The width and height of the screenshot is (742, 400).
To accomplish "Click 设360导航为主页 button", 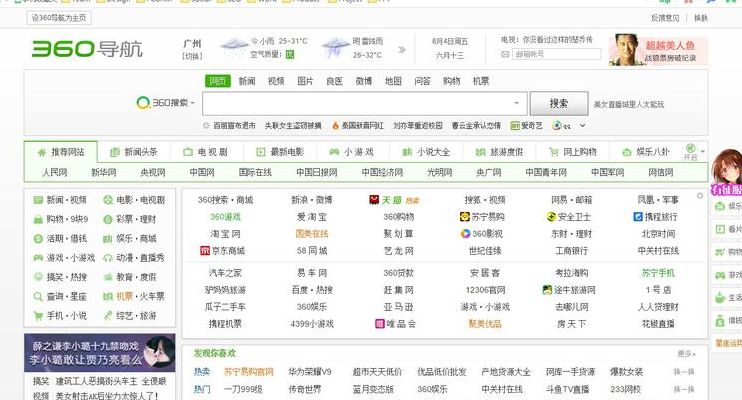I will [x=59, y=18].
